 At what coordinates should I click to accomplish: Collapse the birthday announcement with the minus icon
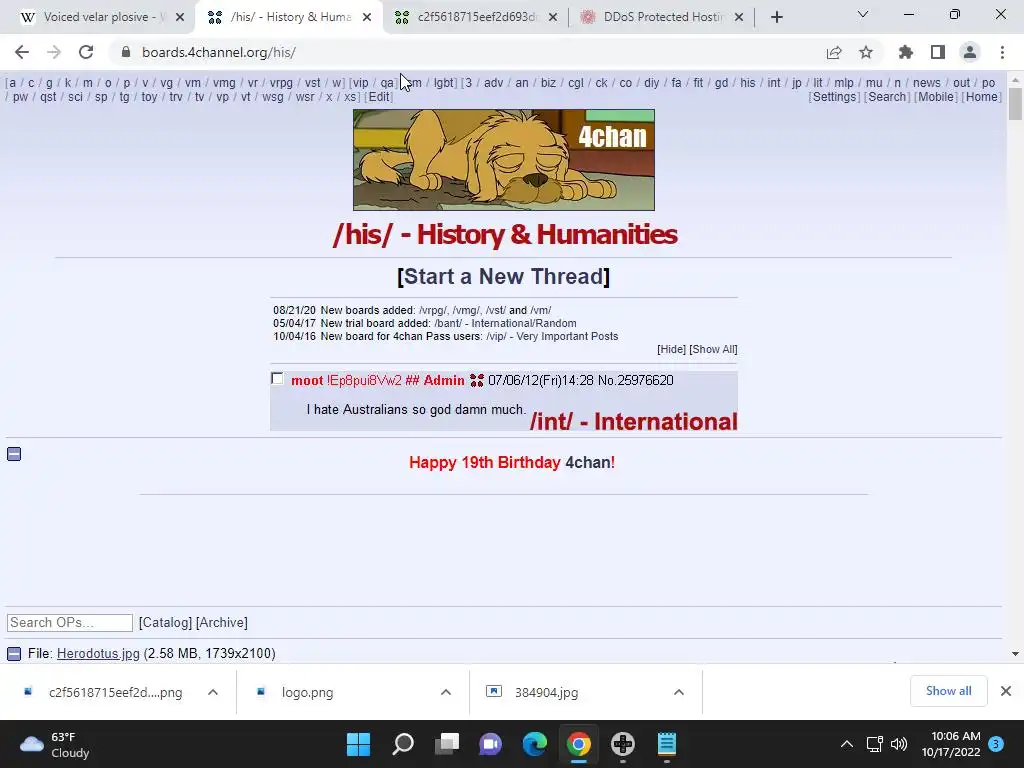point(14,454)
